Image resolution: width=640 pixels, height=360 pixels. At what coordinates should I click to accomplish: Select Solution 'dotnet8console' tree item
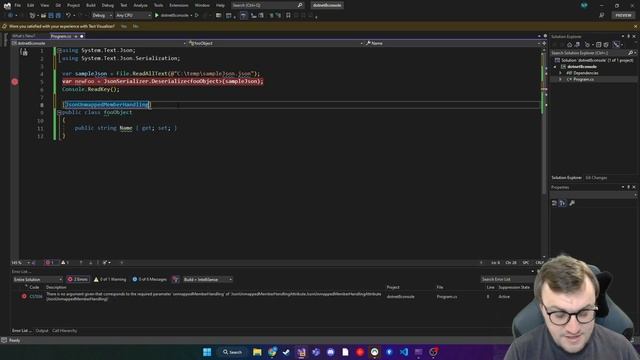coord(594,60)
